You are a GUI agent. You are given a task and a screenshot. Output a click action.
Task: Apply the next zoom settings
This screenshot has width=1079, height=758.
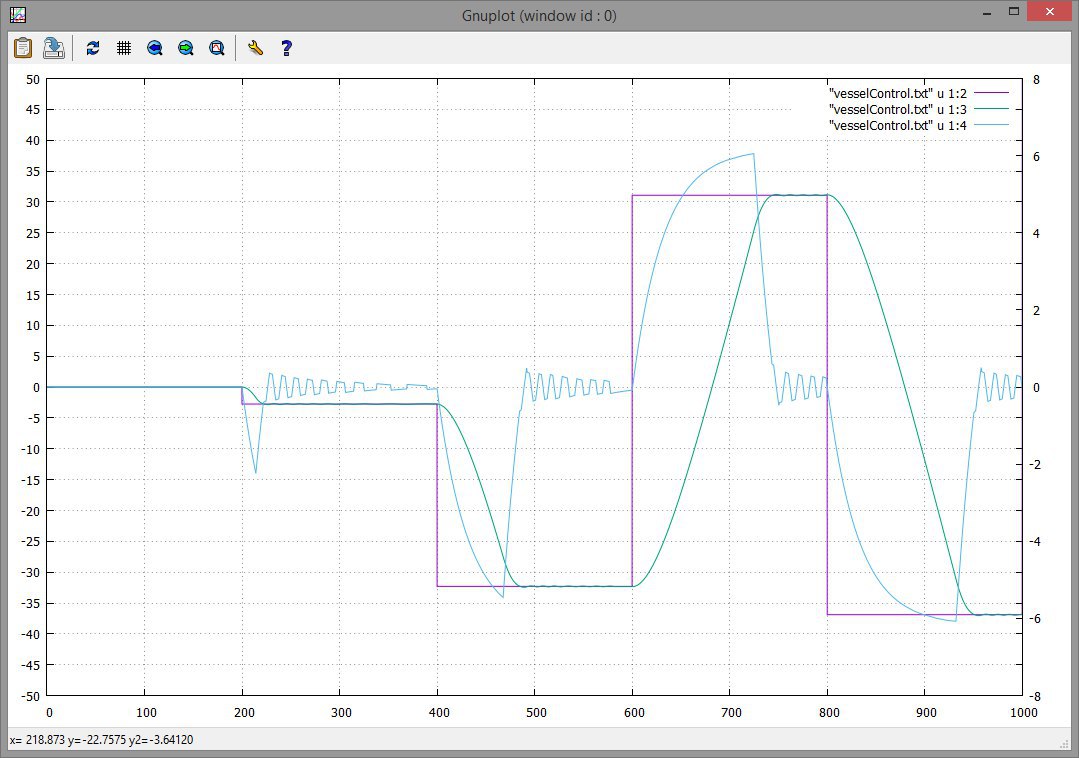(186, 47)
